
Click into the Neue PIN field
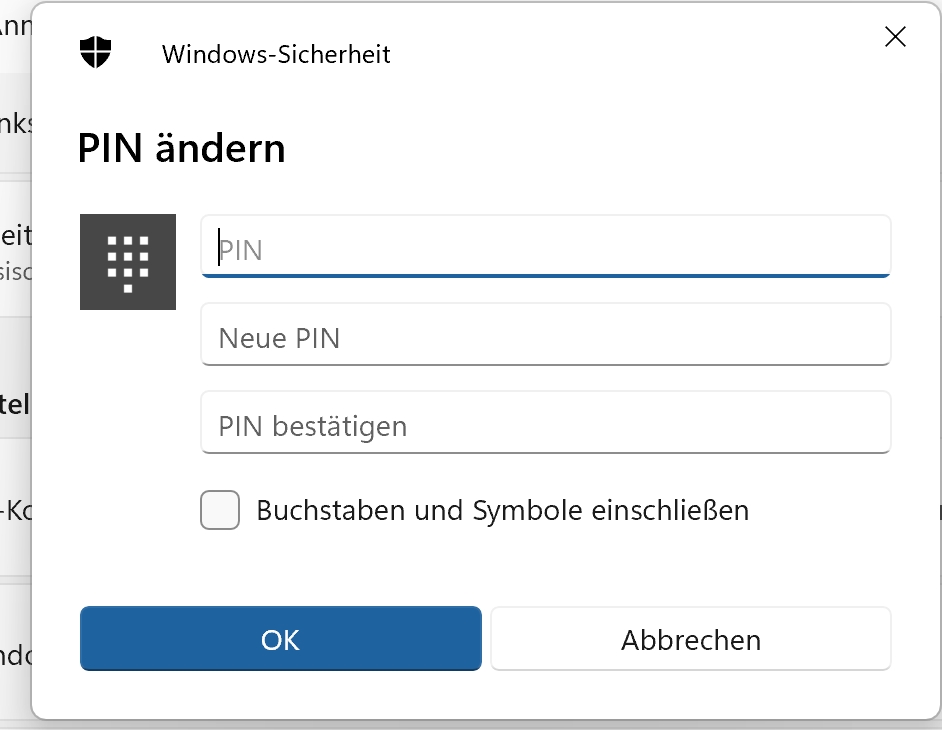coord(545,337)
